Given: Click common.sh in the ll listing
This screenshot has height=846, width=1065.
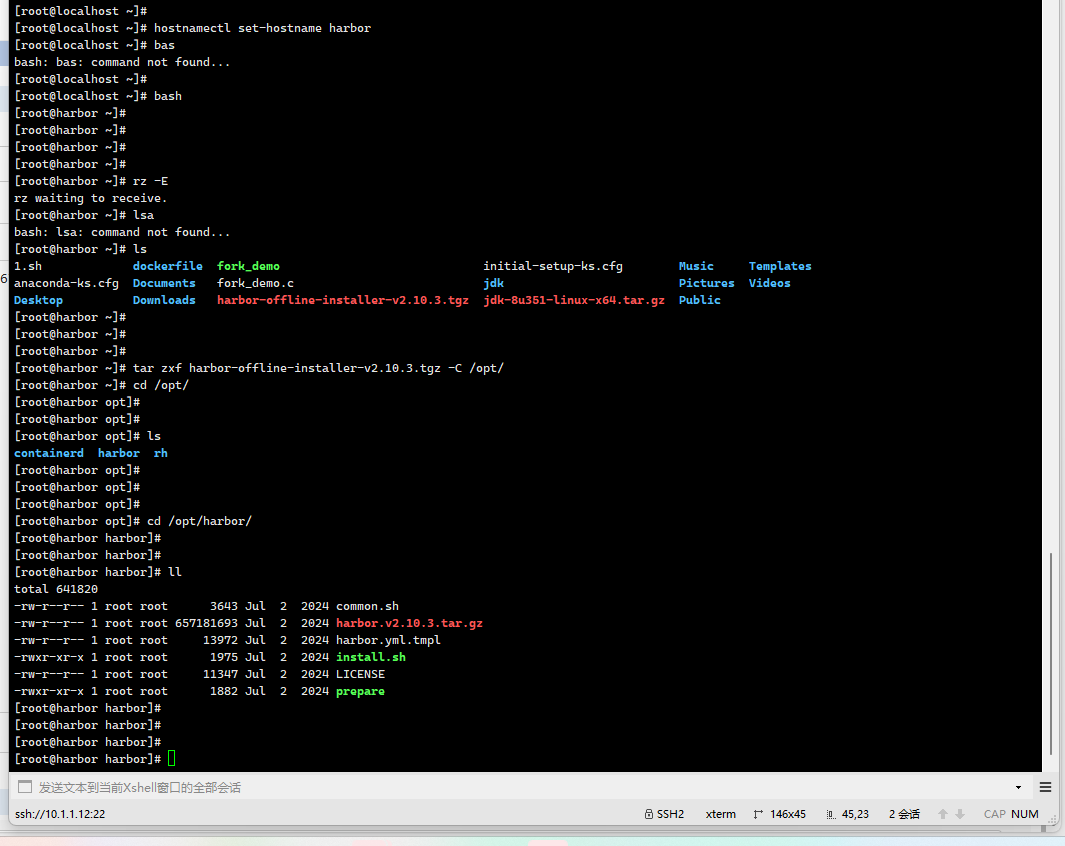Looking at the screenshot, I should pyautogui.click(x=367, y=606).
